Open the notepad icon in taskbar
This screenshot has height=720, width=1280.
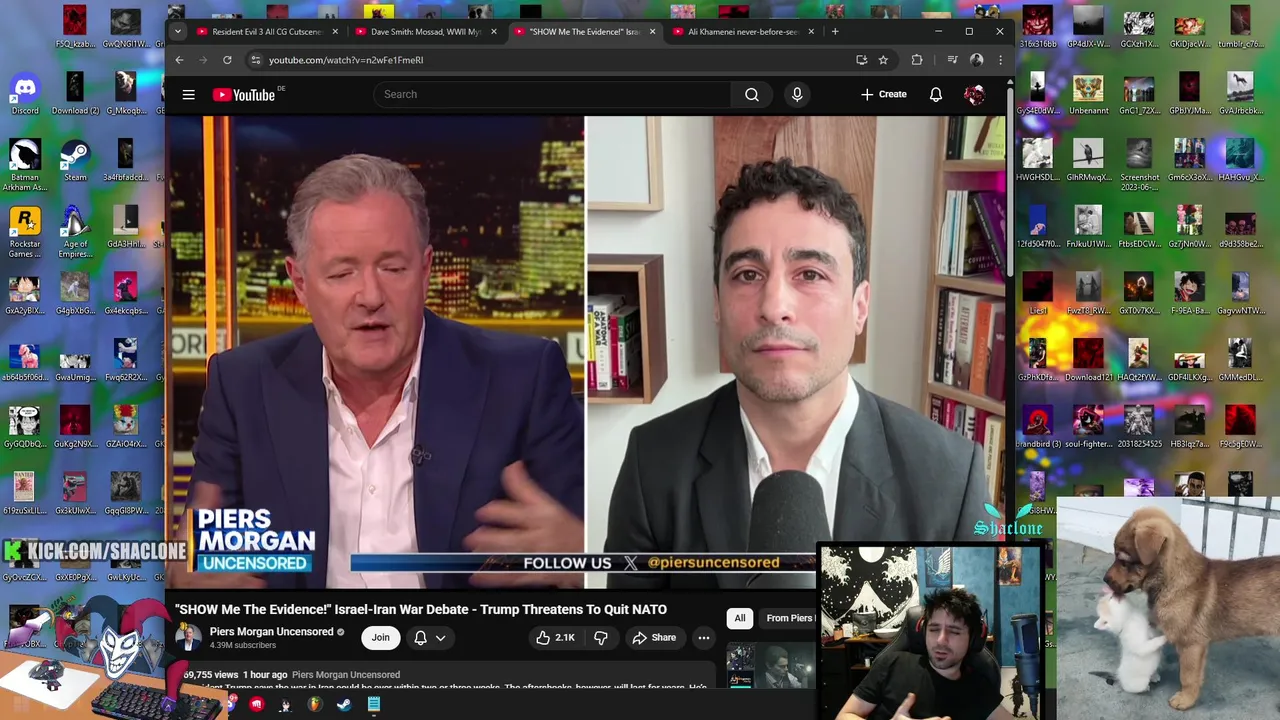tap(373, 705)
